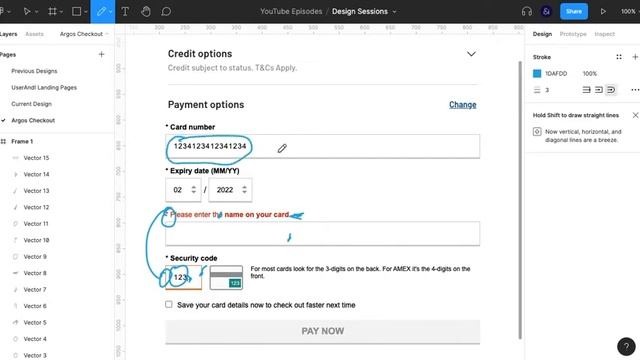This screenshot has height=360, width=640.
Task: Add a new page with plus icon
Action: click(101, 54)
